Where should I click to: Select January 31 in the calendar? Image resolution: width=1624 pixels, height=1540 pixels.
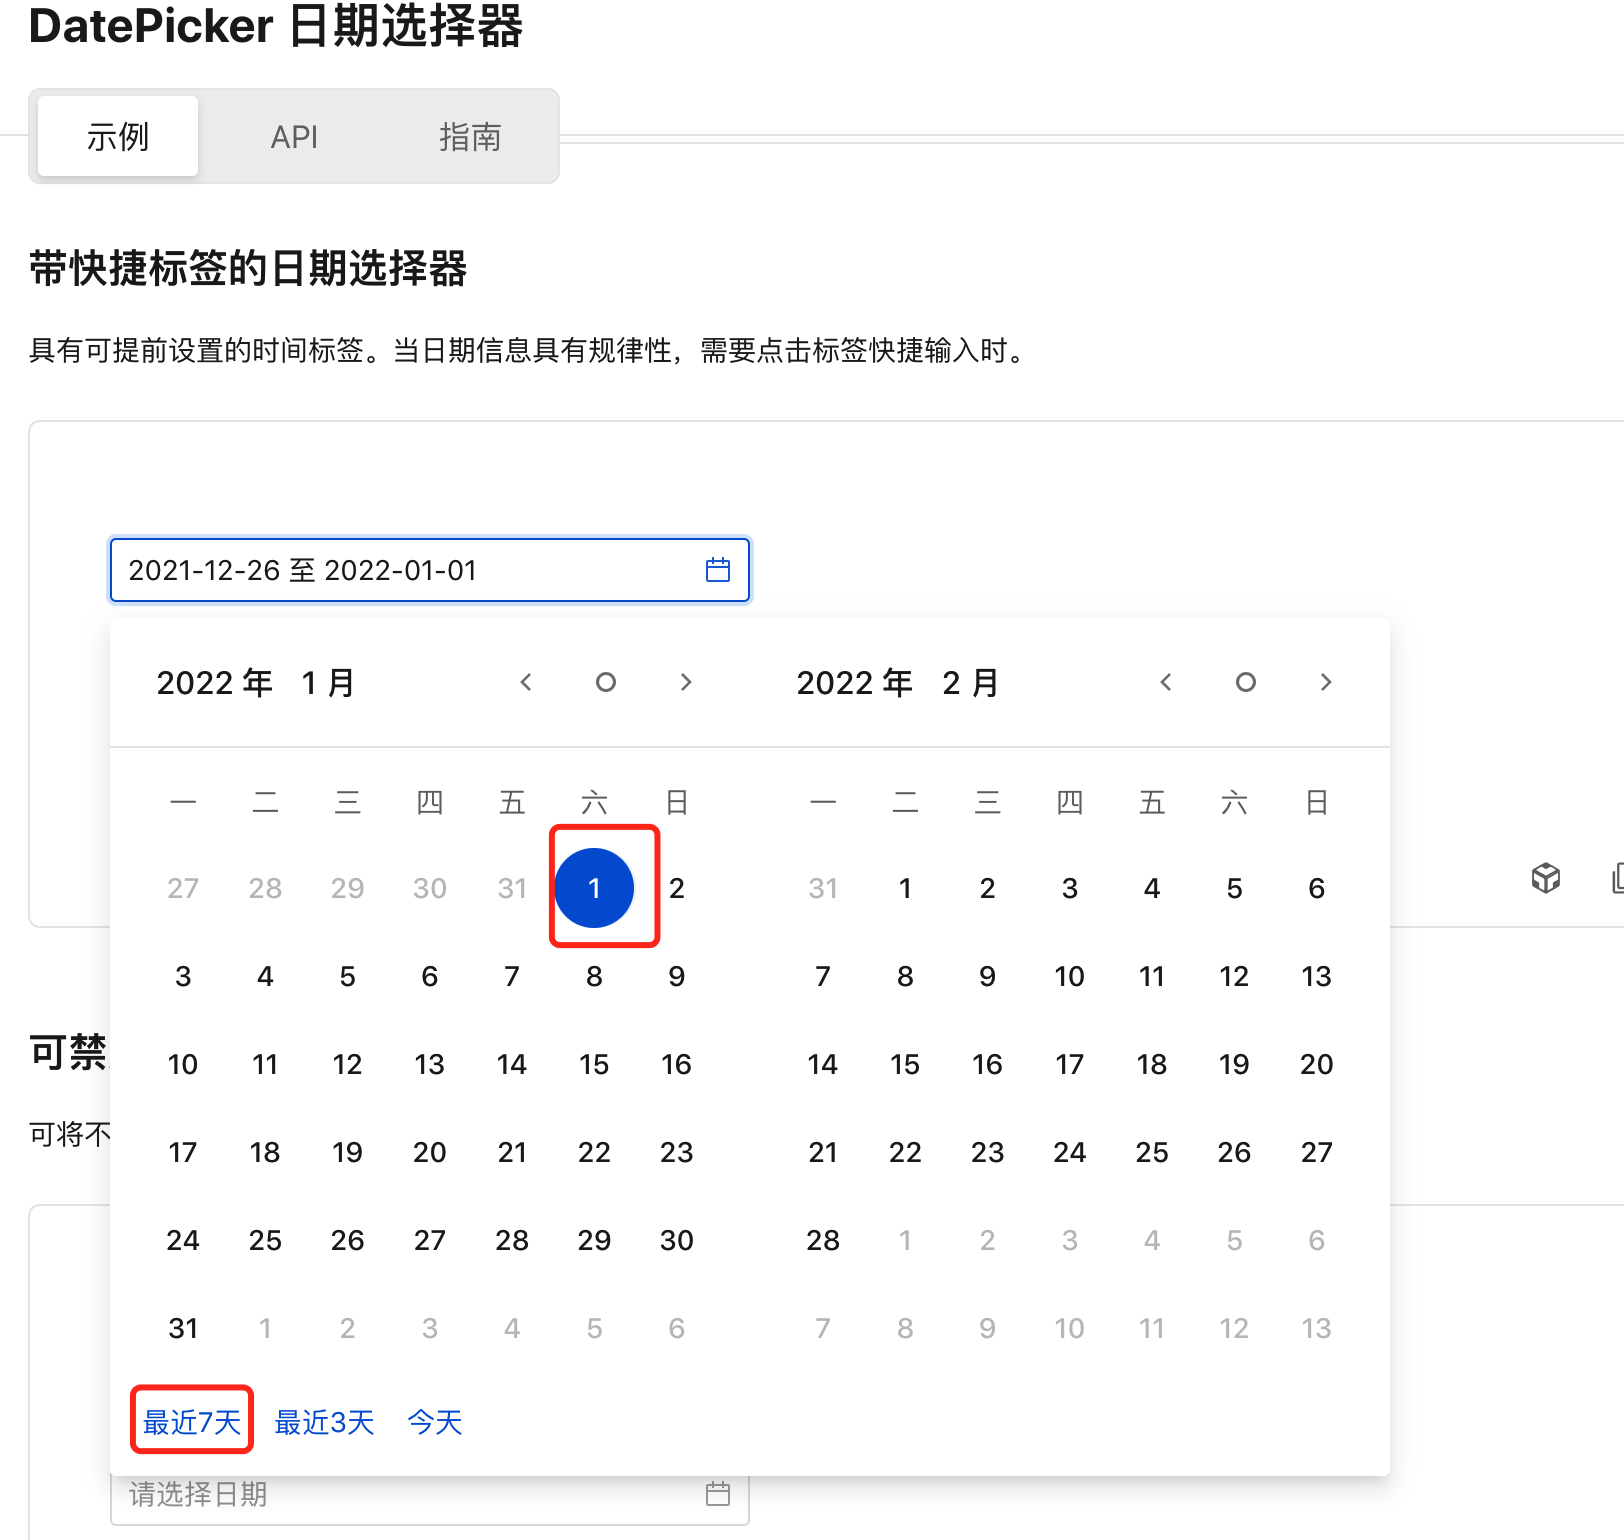(x=183, y=1327)
